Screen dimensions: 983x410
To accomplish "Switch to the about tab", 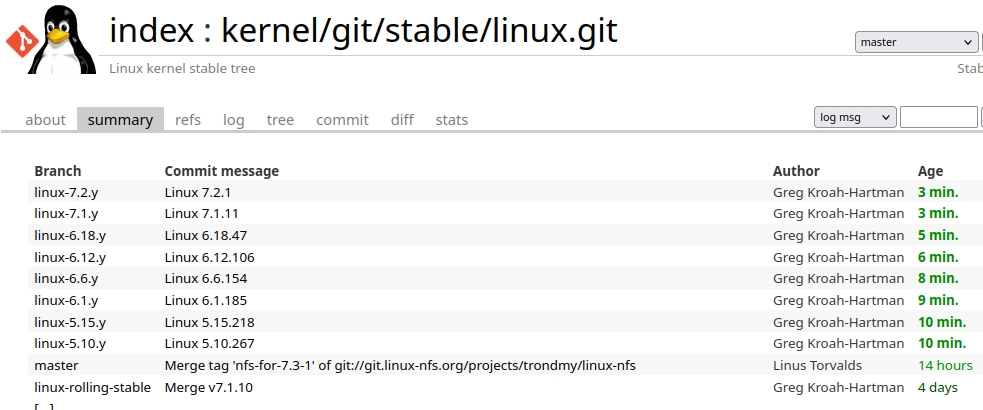I will (x=45, y=120).
